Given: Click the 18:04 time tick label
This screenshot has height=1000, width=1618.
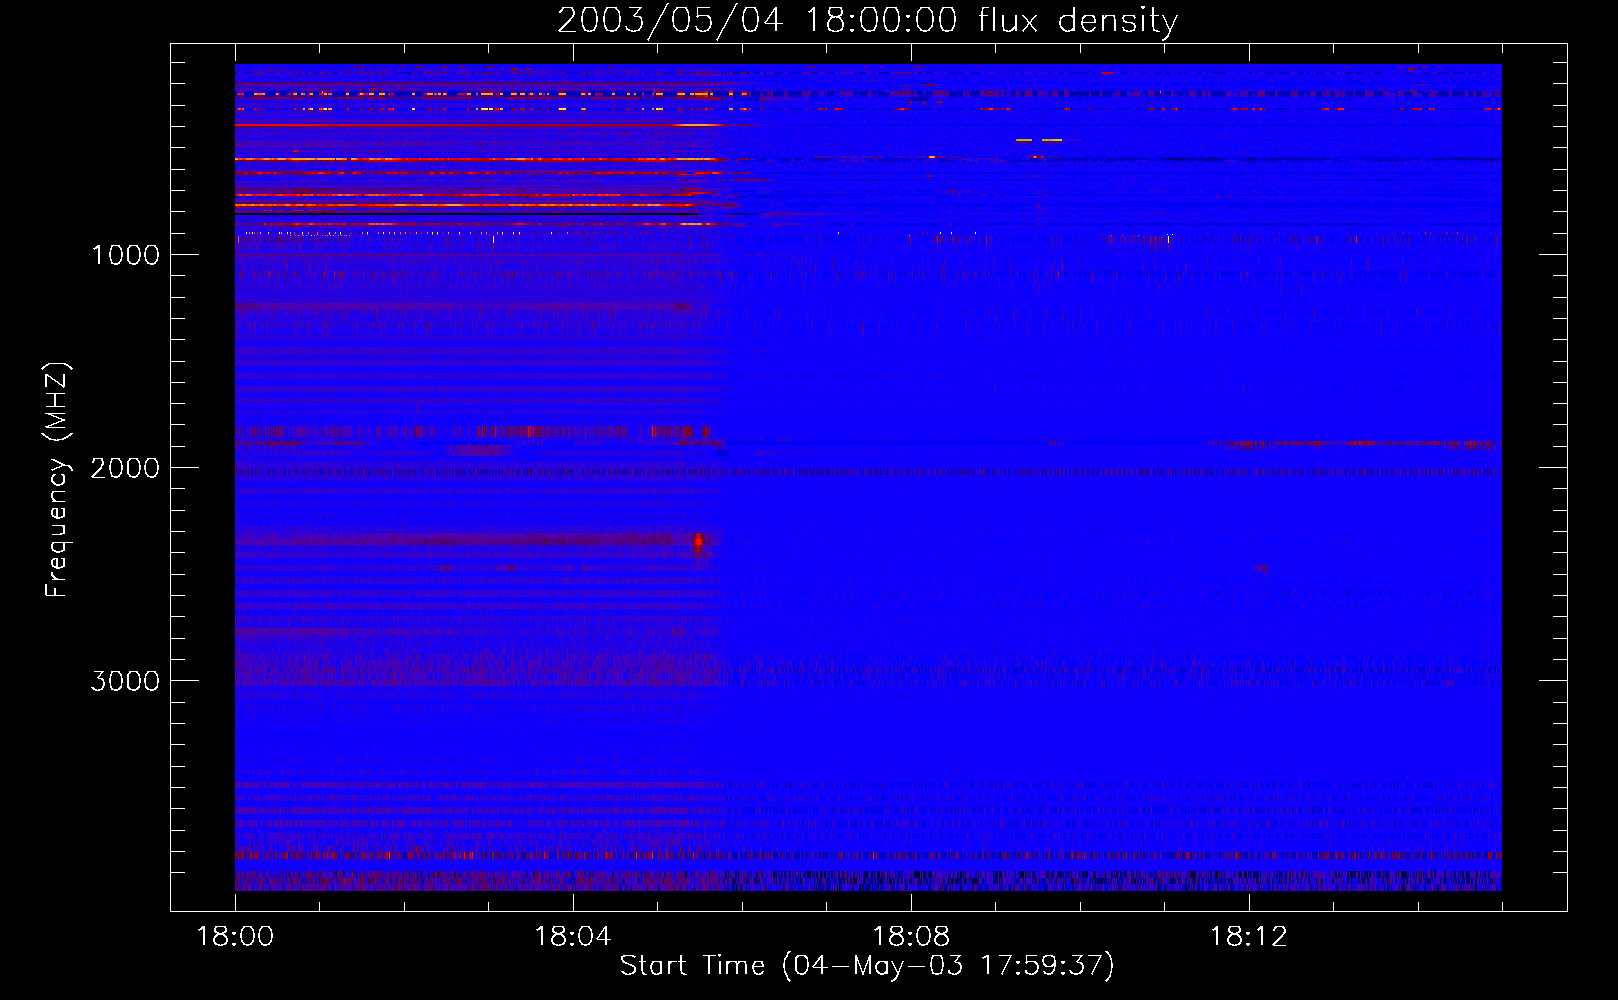Looking at the screenshot, I should pyautogui.click(x=573, y=937).
